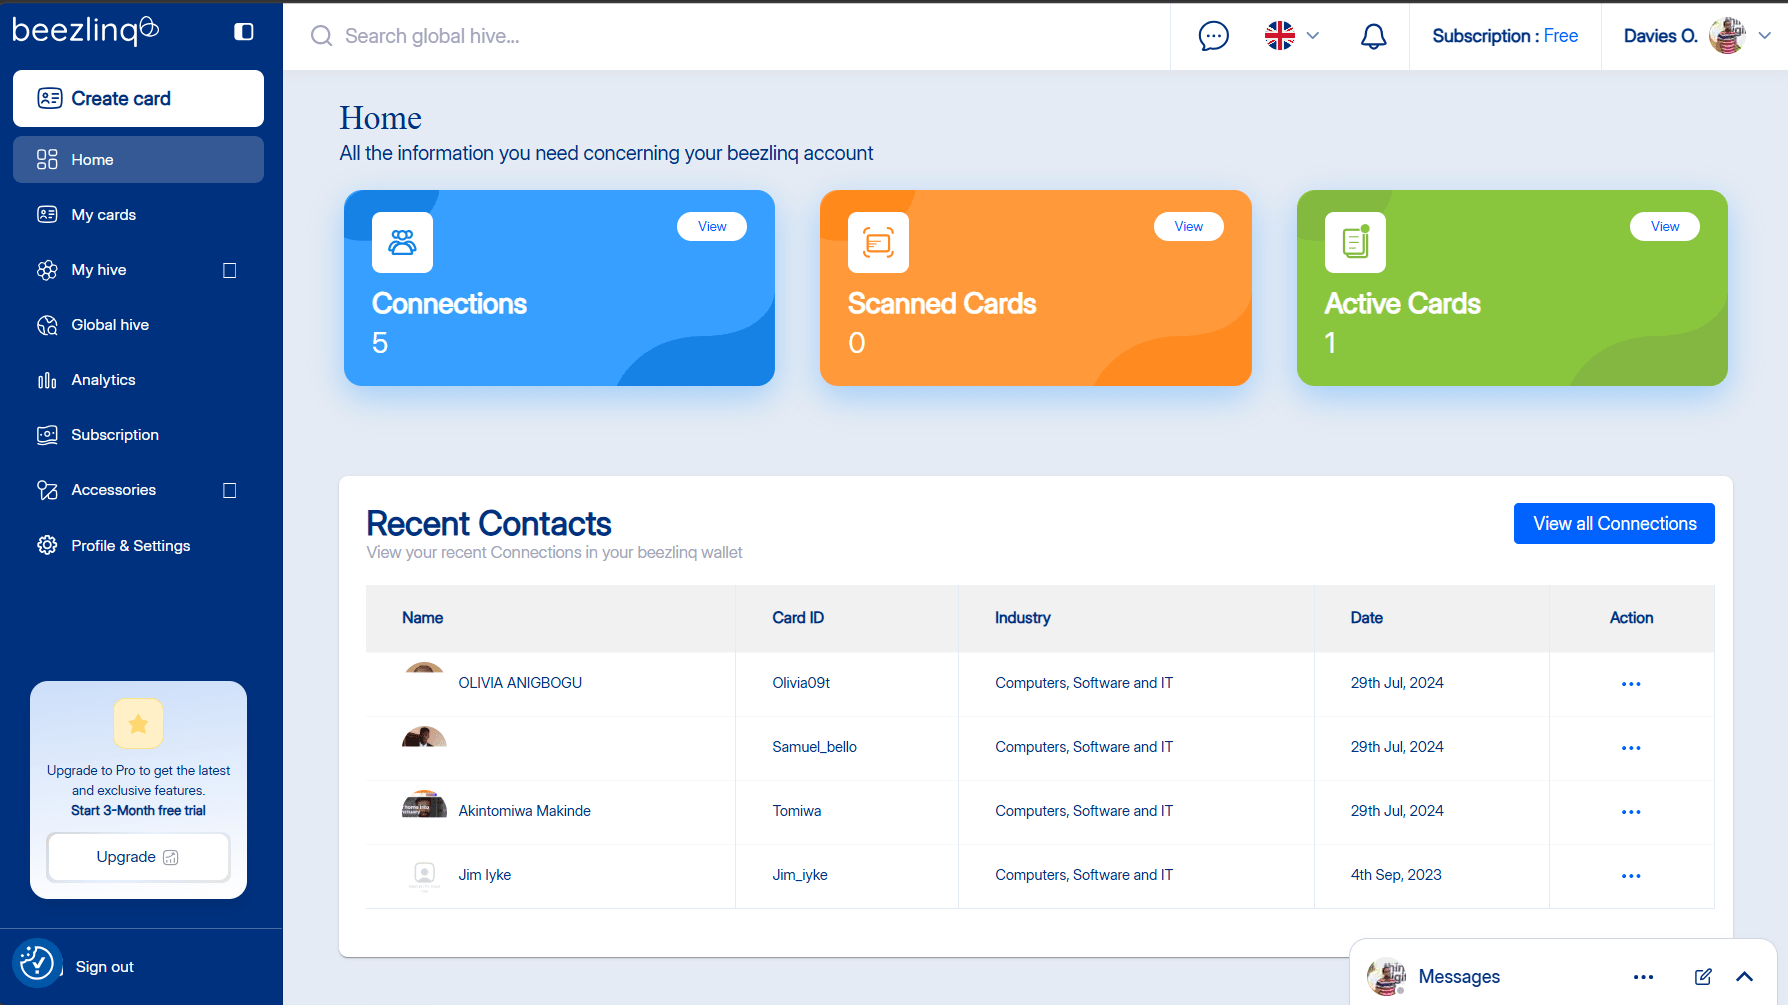Click the Create card button

138,98
